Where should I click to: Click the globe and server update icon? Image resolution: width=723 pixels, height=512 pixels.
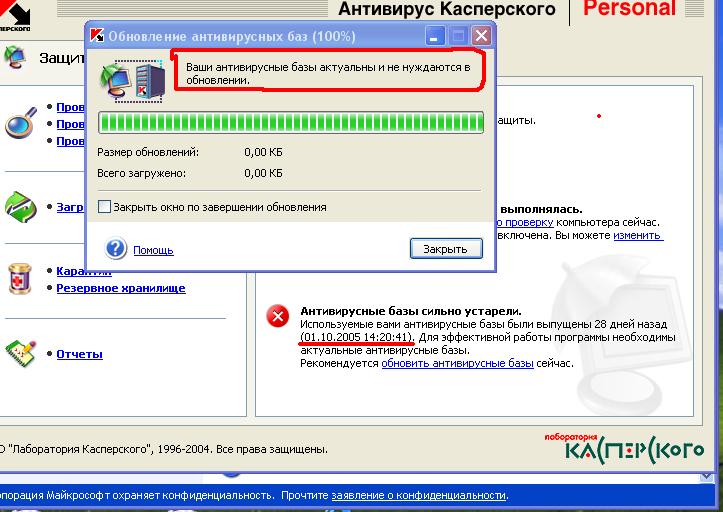132,80
